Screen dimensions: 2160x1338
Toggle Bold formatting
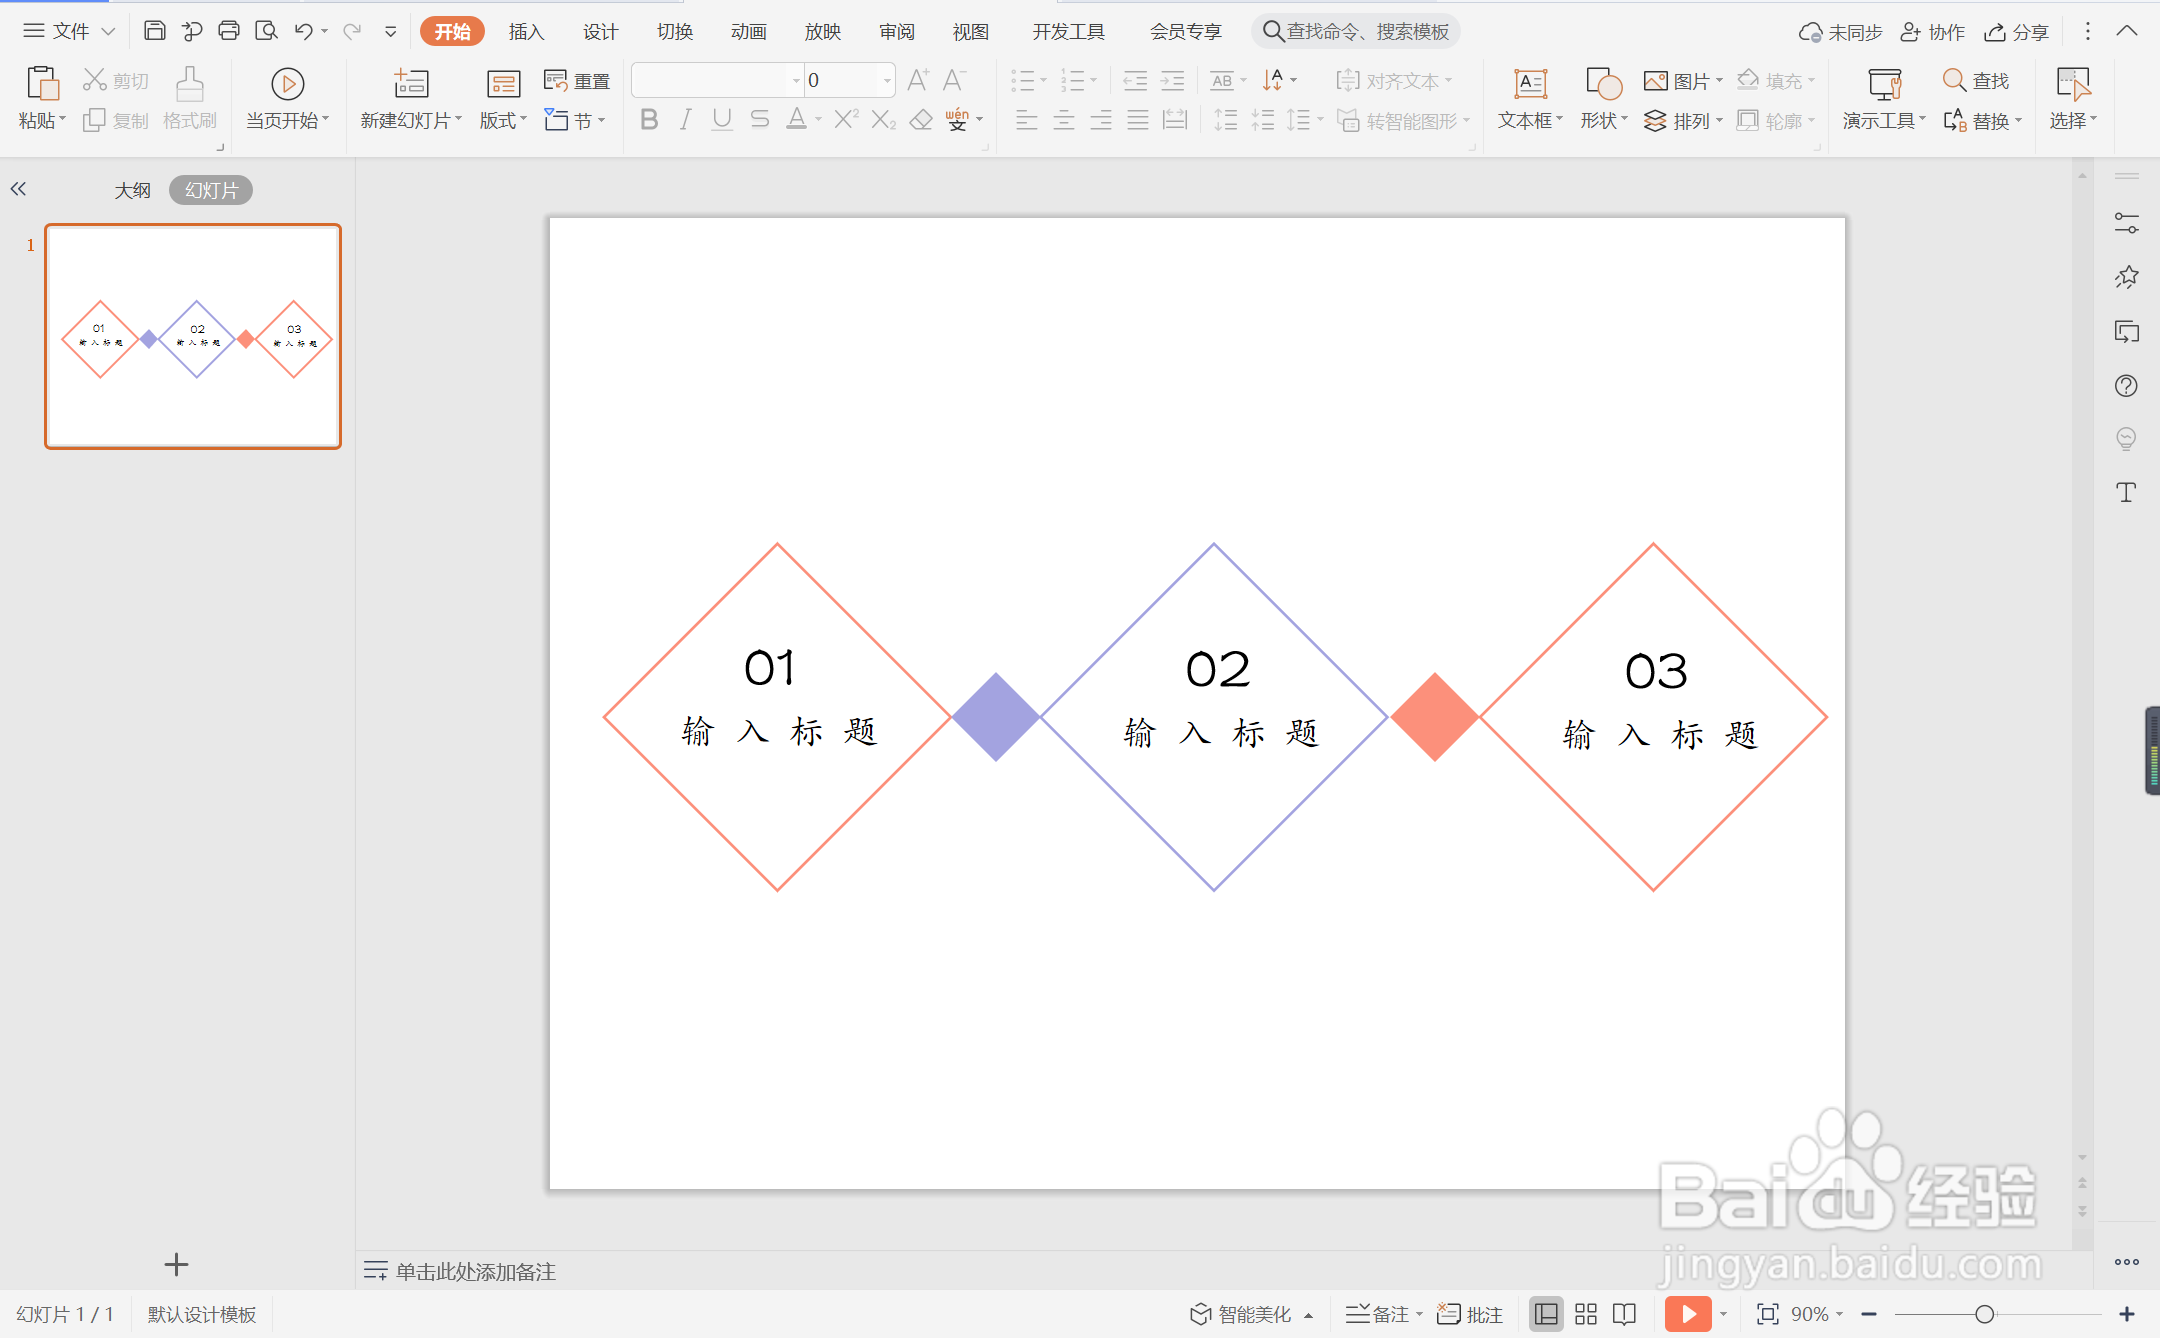[x=649, y=120]
